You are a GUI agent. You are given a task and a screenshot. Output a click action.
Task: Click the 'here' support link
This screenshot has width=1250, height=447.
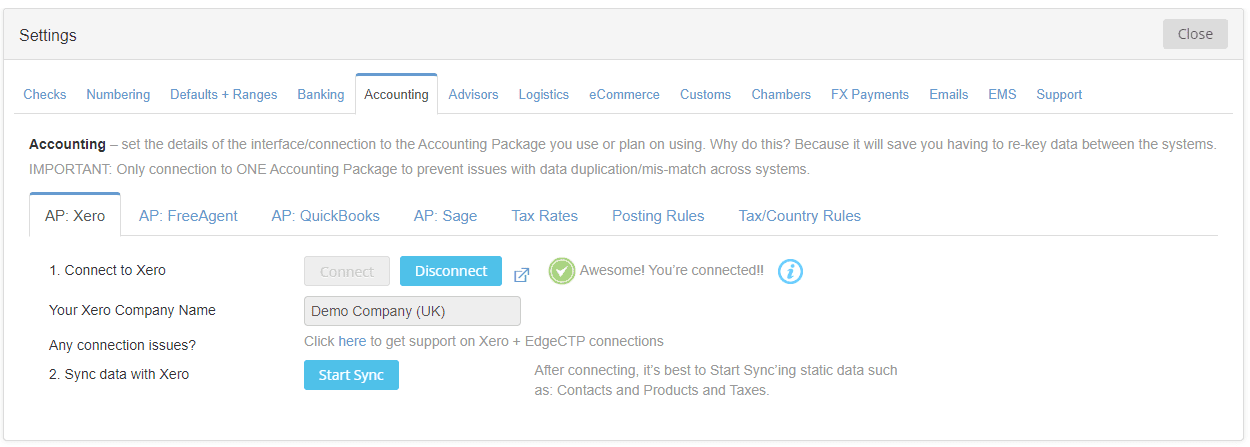coord(352,341)
